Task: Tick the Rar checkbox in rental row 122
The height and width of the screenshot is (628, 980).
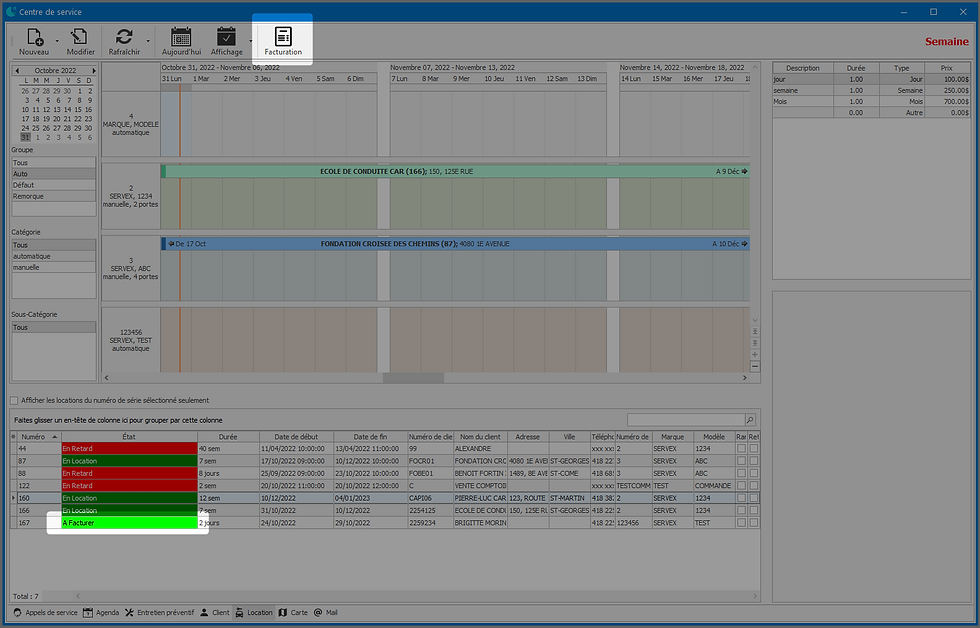Action: point(741,486)
